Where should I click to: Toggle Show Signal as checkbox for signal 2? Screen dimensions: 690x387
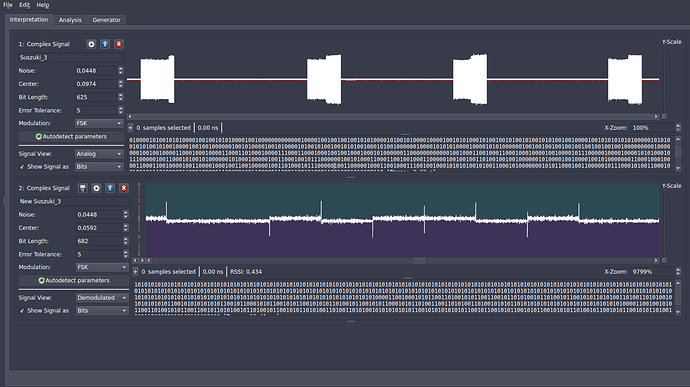(x=22, y=311)
